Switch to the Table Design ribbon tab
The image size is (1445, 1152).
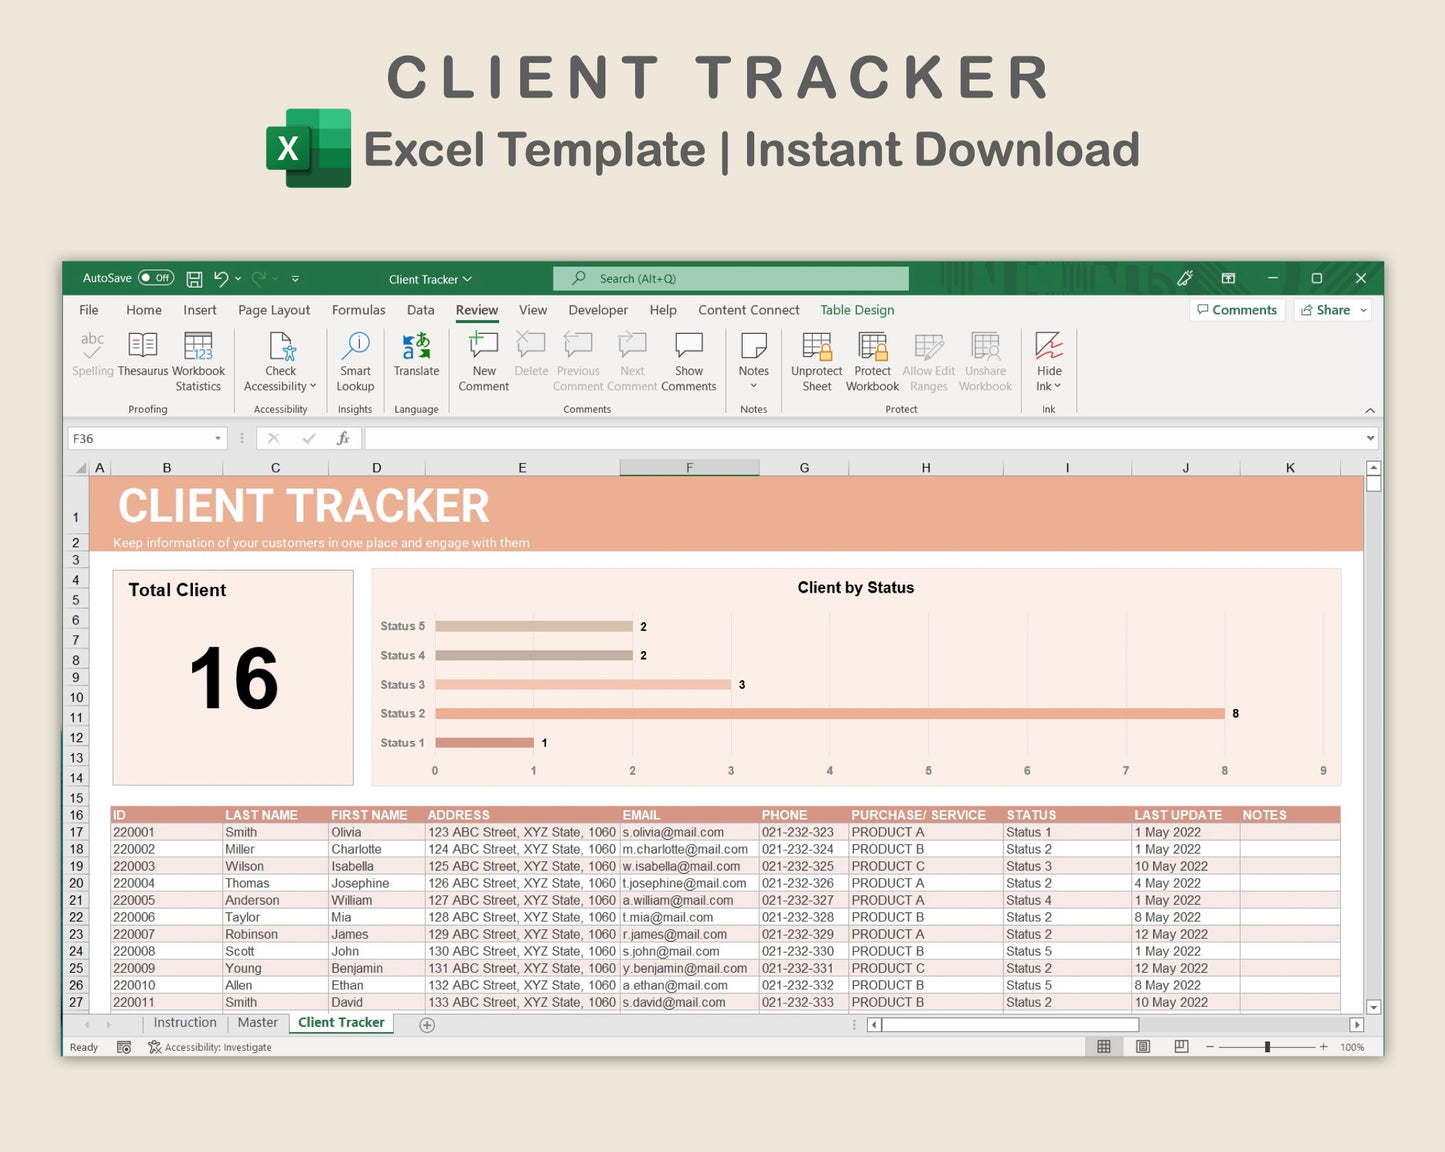tap(856, 310)
